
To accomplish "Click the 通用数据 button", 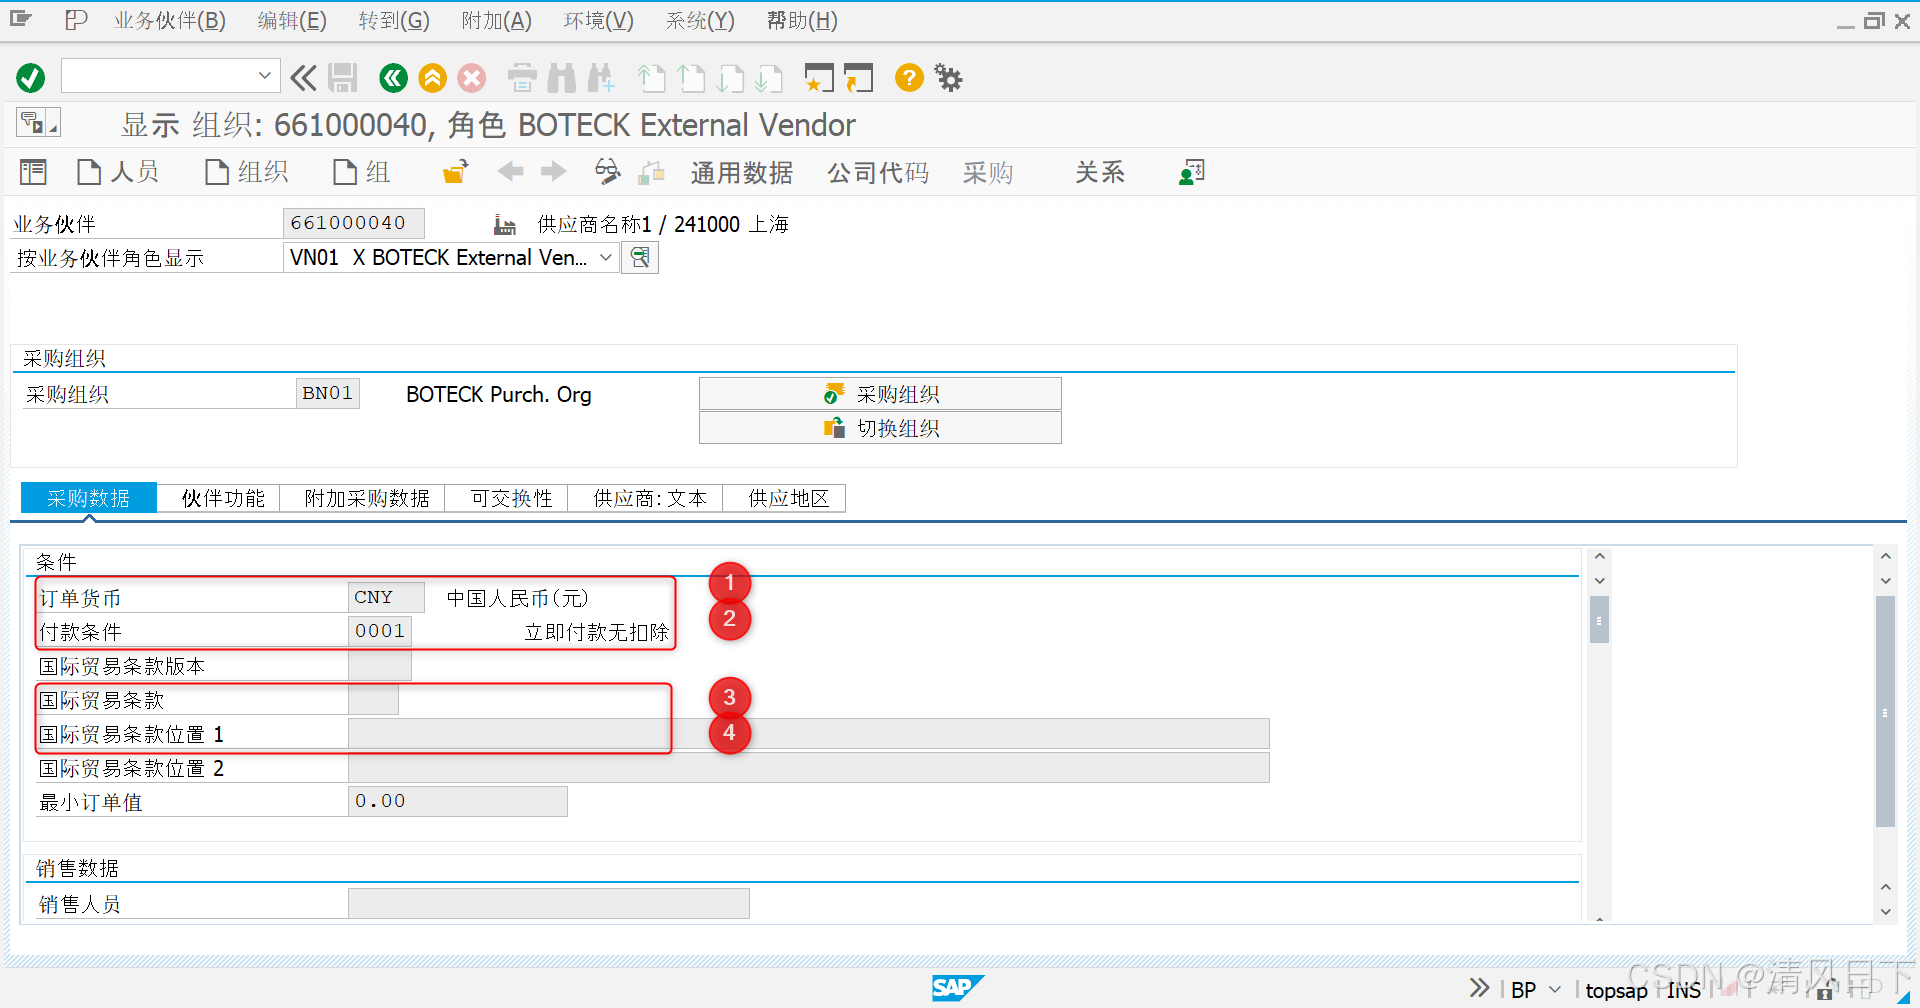I will 741,173.
